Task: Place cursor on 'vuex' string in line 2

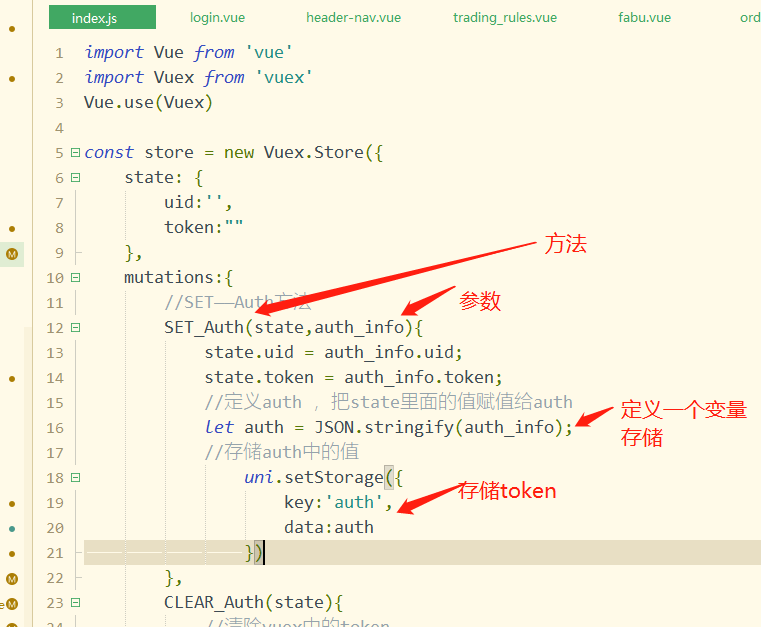Action: click(284, 78)
